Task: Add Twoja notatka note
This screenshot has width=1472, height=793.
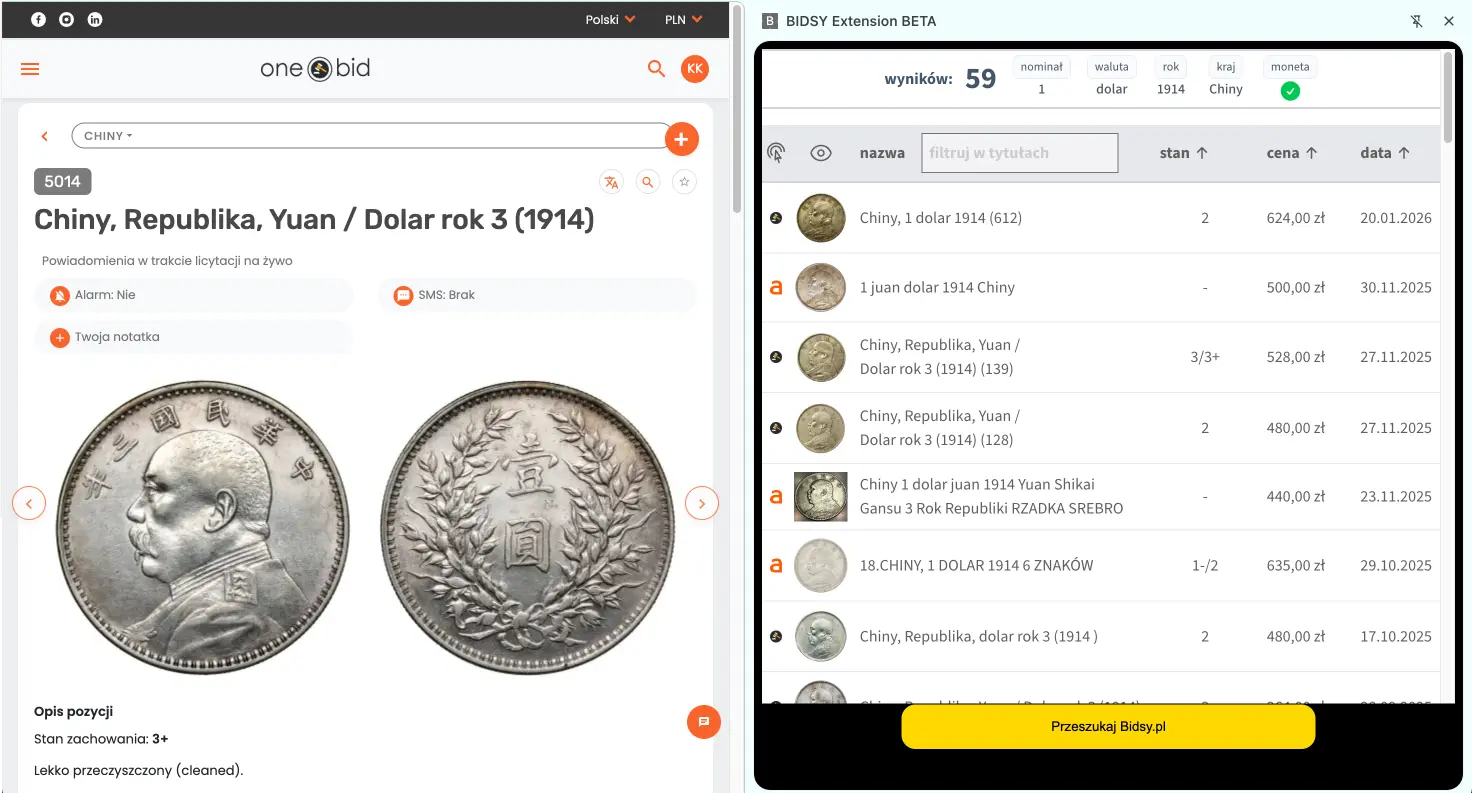Action: point(194,337)
